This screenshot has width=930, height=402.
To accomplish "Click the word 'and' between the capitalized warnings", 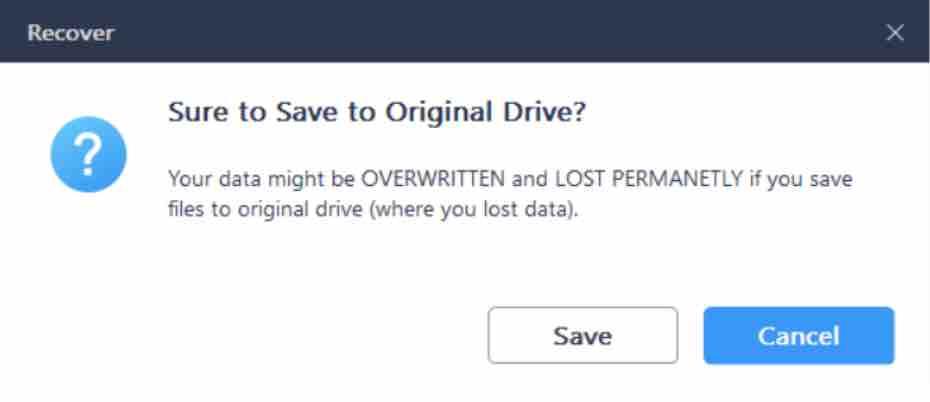I will click(530, 178).
